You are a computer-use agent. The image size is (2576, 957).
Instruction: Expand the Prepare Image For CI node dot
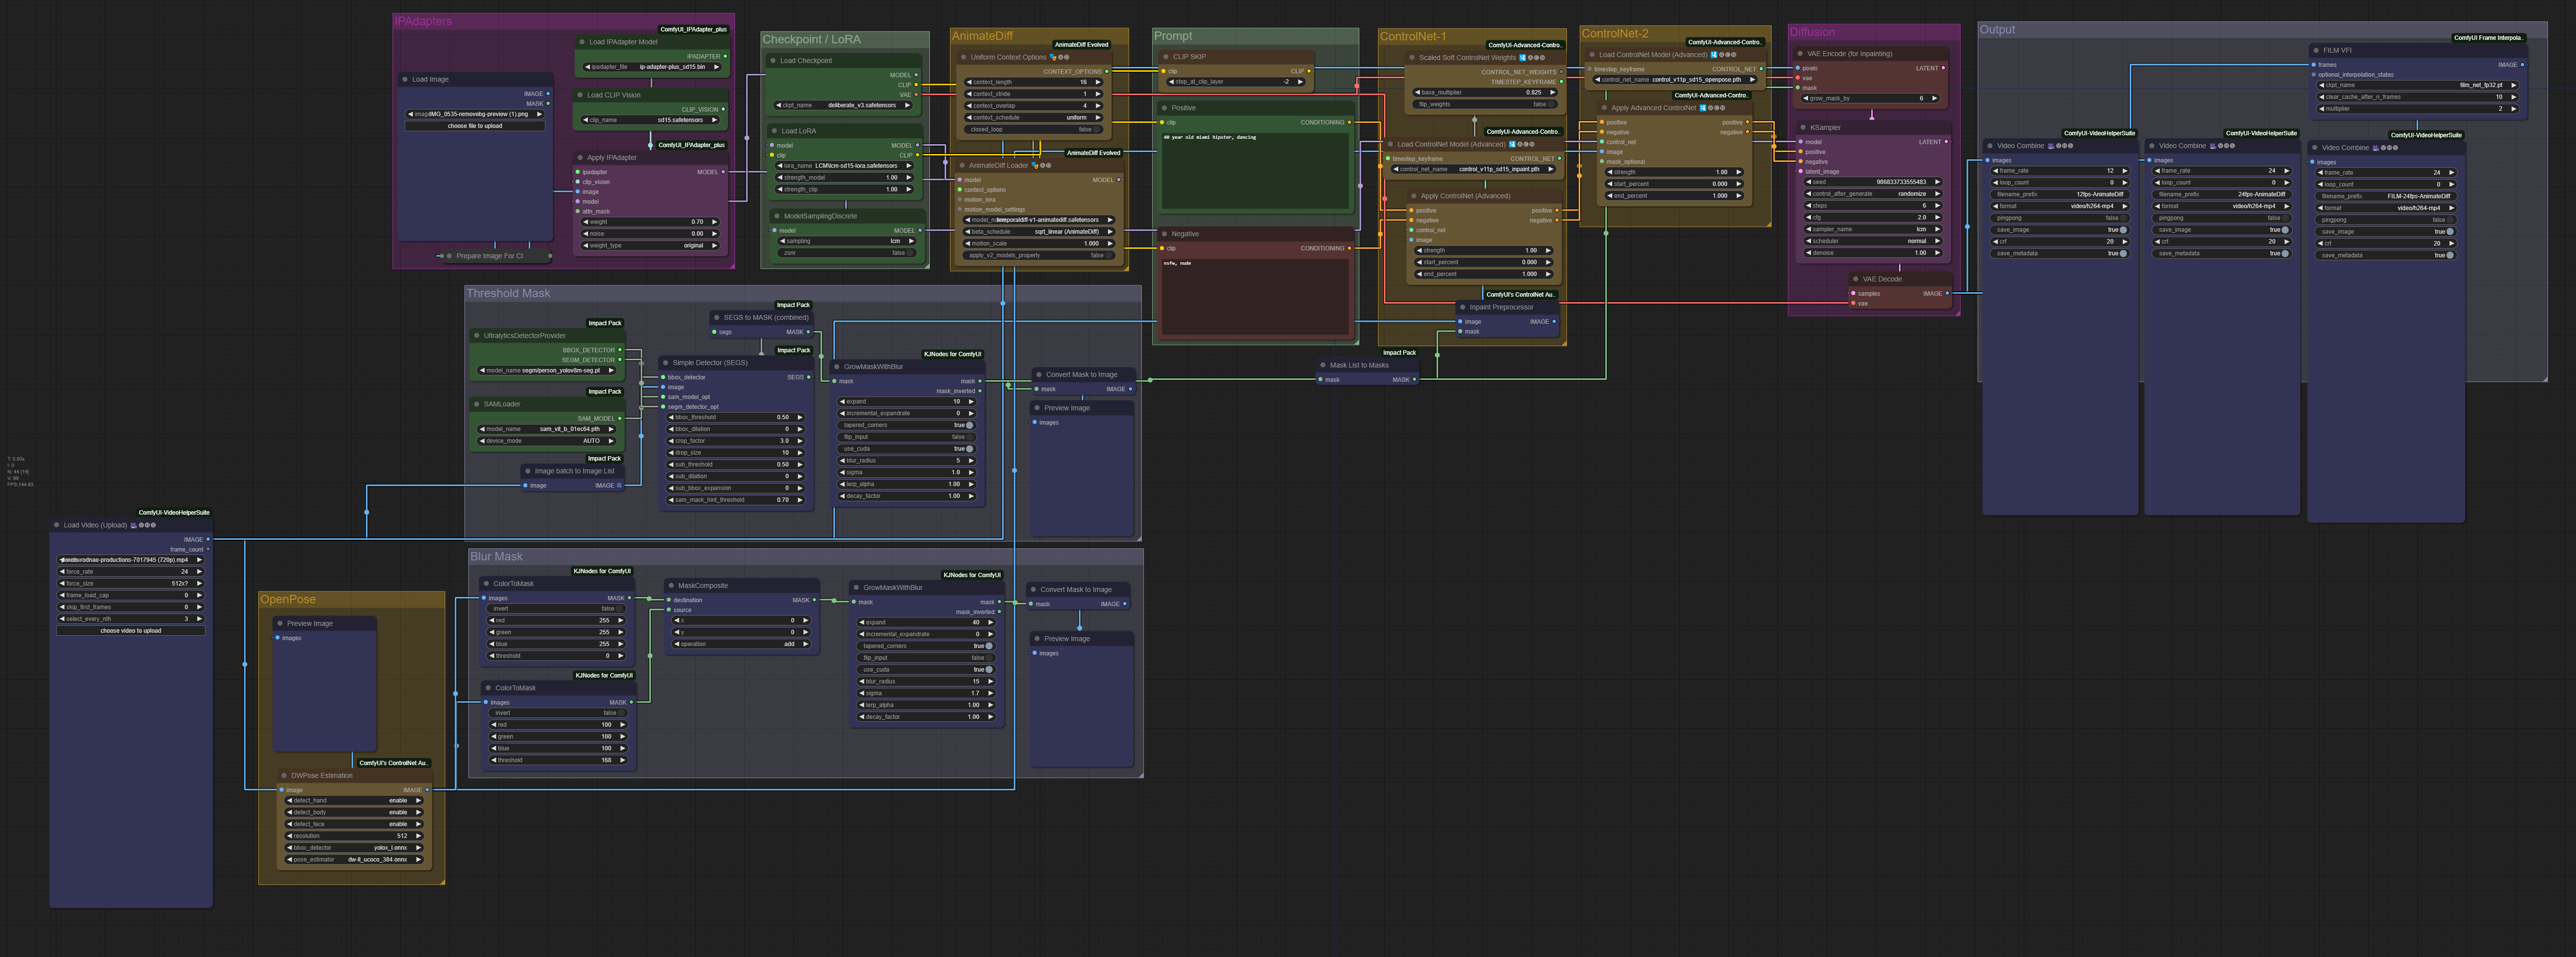pos(449,256)
